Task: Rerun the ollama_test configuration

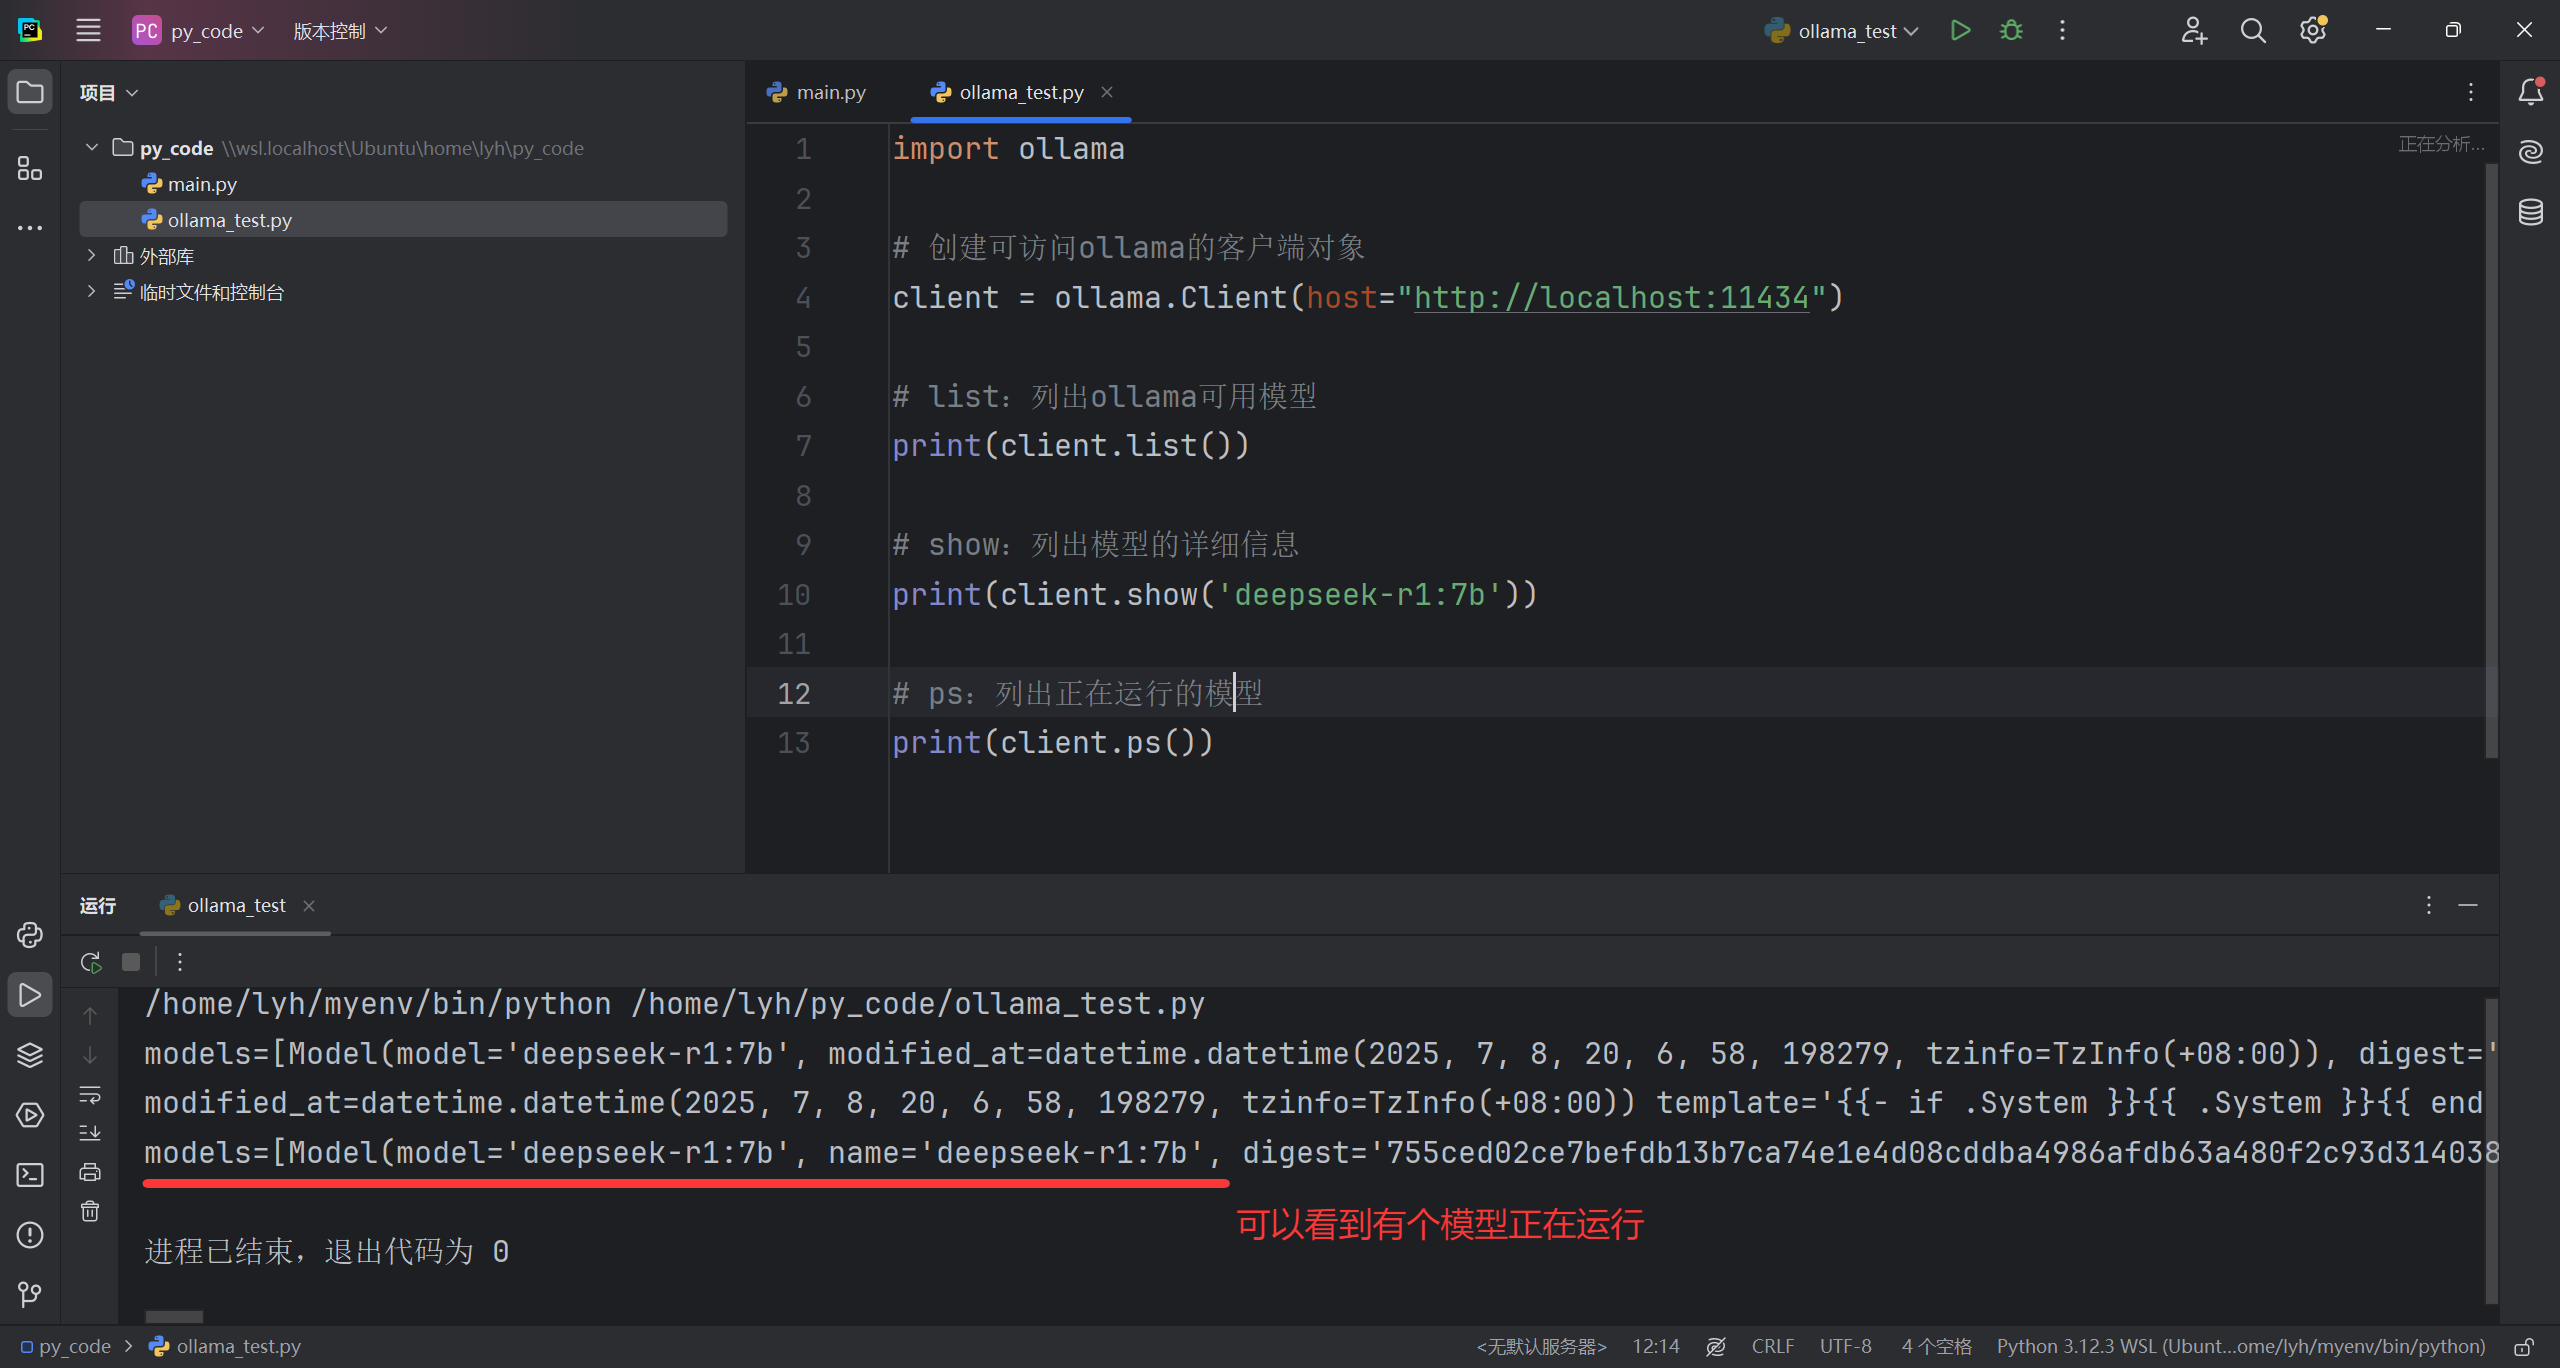Action: coord(89,961)
